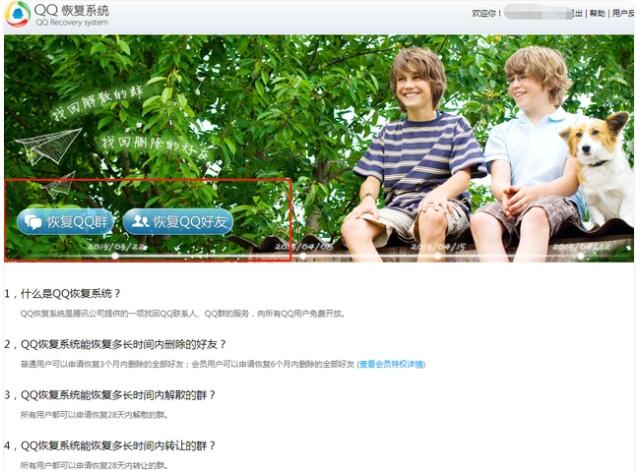This screenshot has height=471, width=641.
Task: Click the small paper airplane above 恢复QQ群
Action: click(60, 183)
